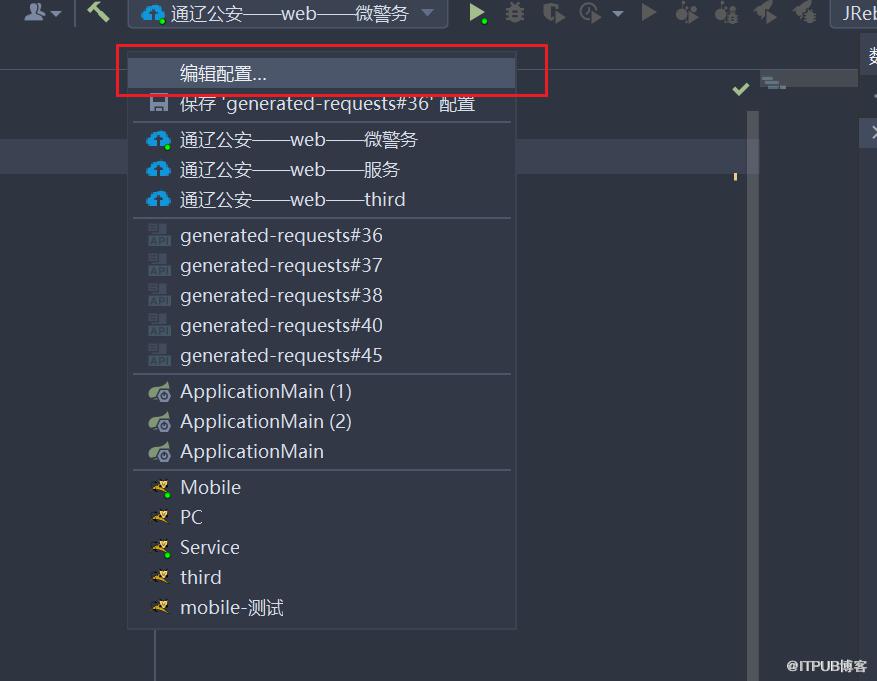Save 'generated-requests#36' configuration entry
Image resolution: width=877 pixels, height=681 pixels.
point(322,103)
